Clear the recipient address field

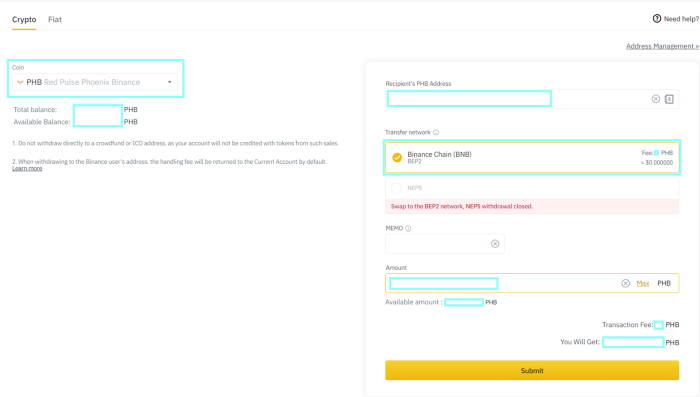[x=655, y=99]
